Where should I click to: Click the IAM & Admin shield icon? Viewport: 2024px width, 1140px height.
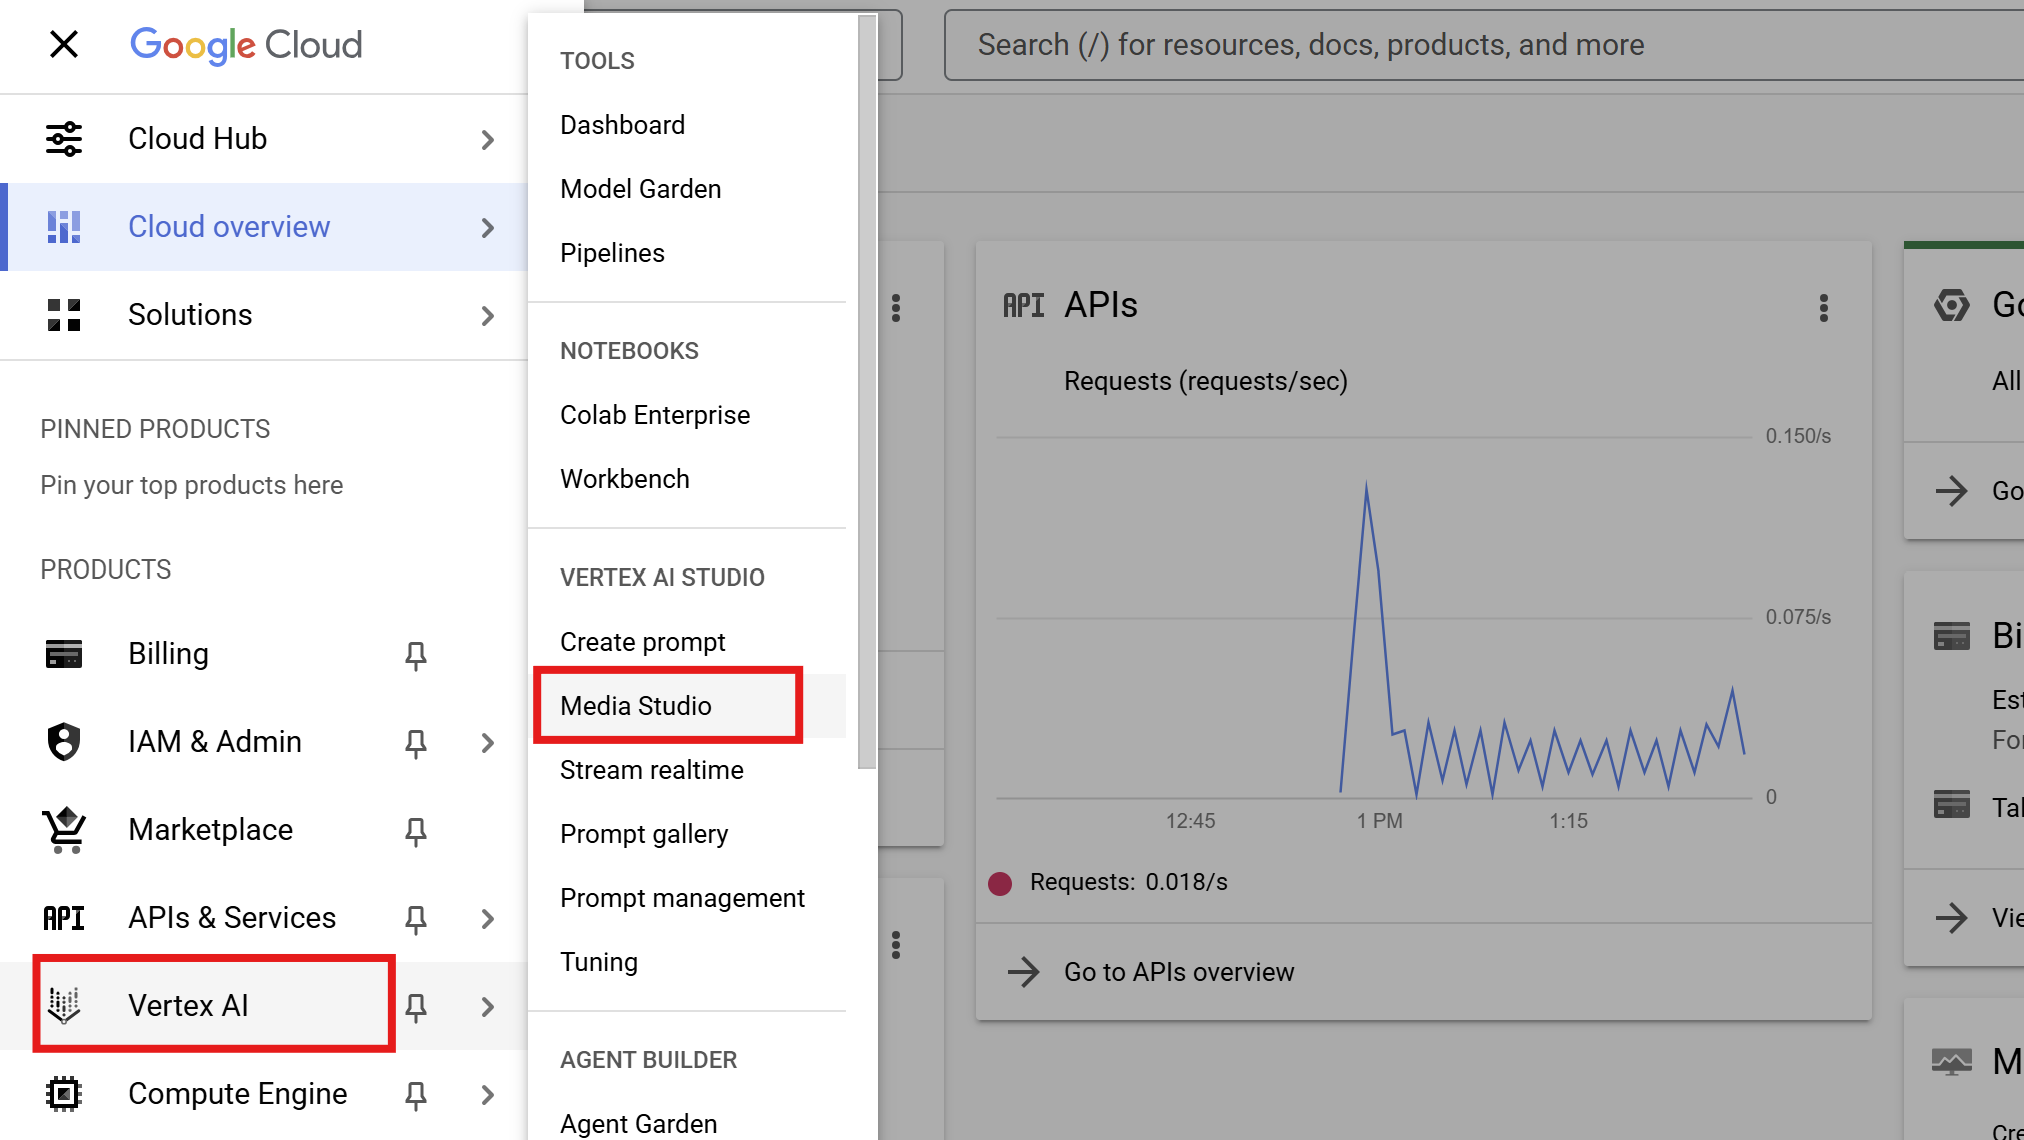(64, 742)
